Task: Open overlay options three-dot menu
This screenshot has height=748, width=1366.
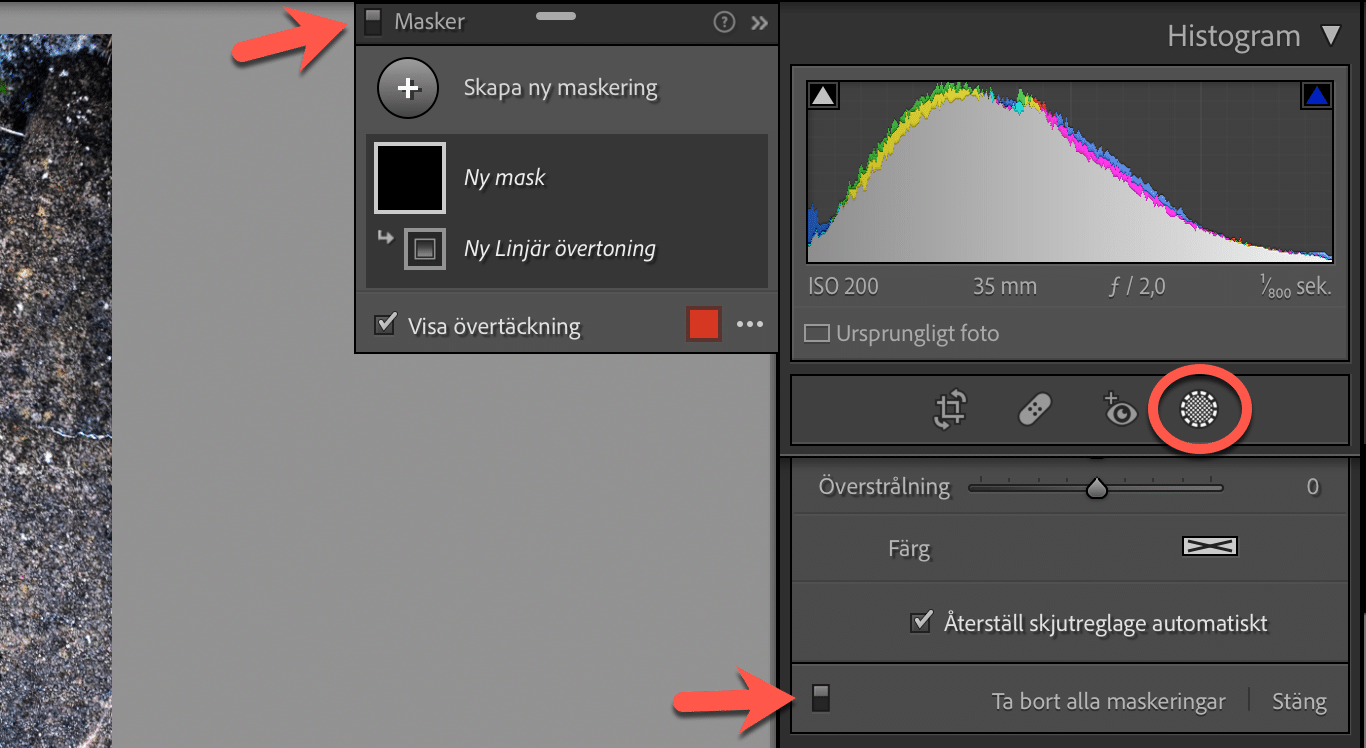Action: tap(750, 325)
